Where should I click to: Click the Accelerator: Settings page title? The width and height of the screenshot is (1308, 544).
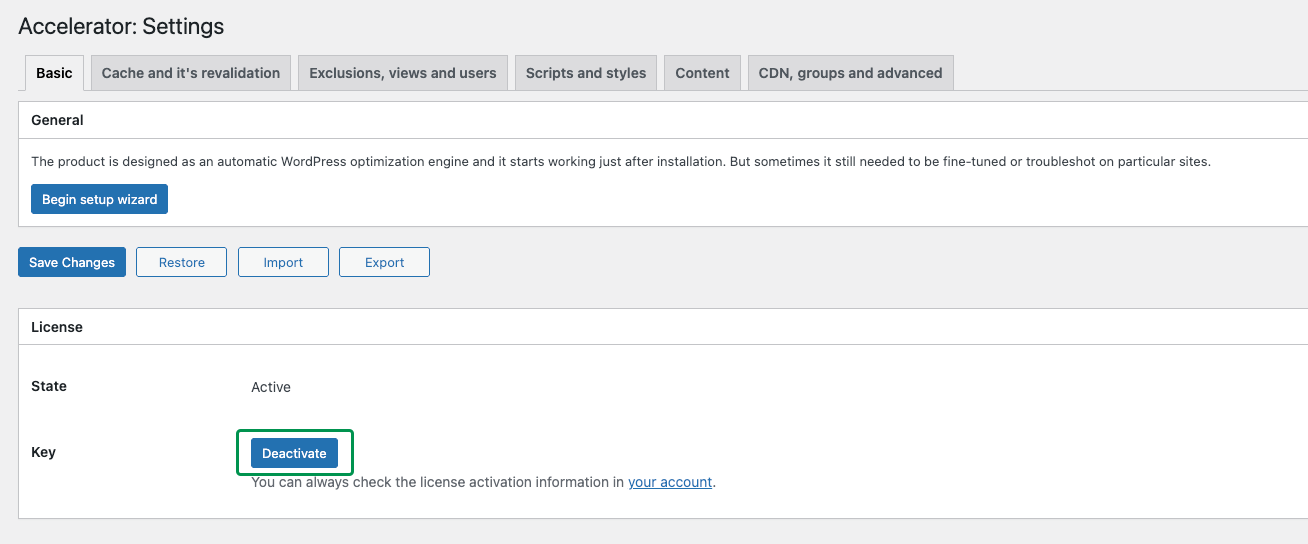[121, 26]
